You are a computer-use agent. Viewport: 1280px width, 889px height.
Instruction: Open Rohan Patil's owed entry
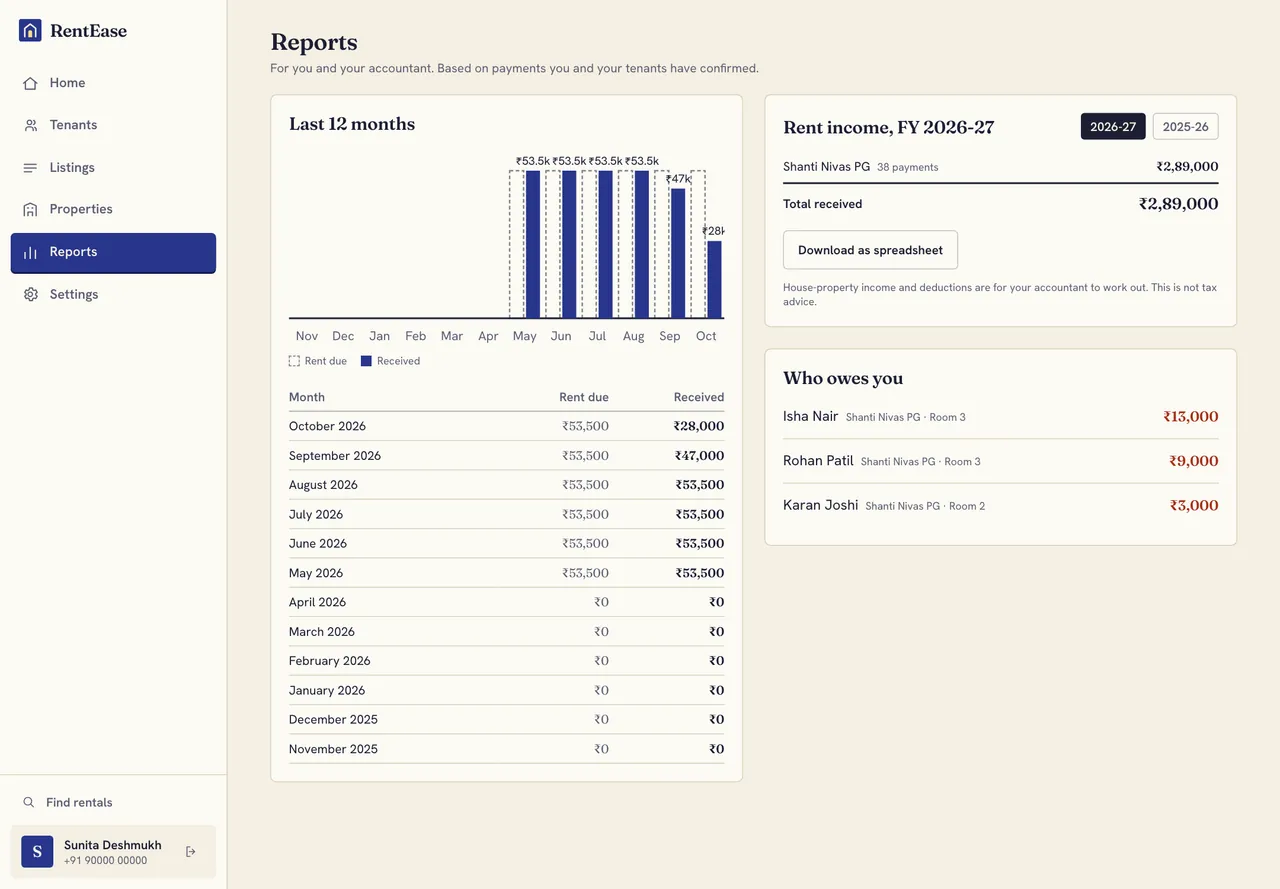pos(1000,461)
